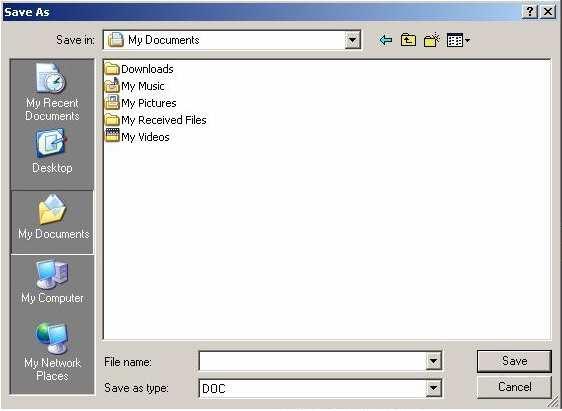Image resolution: width=562 pixels, height=411 pixels.
Task: Click the Cancel button
Action: (514, 387)
